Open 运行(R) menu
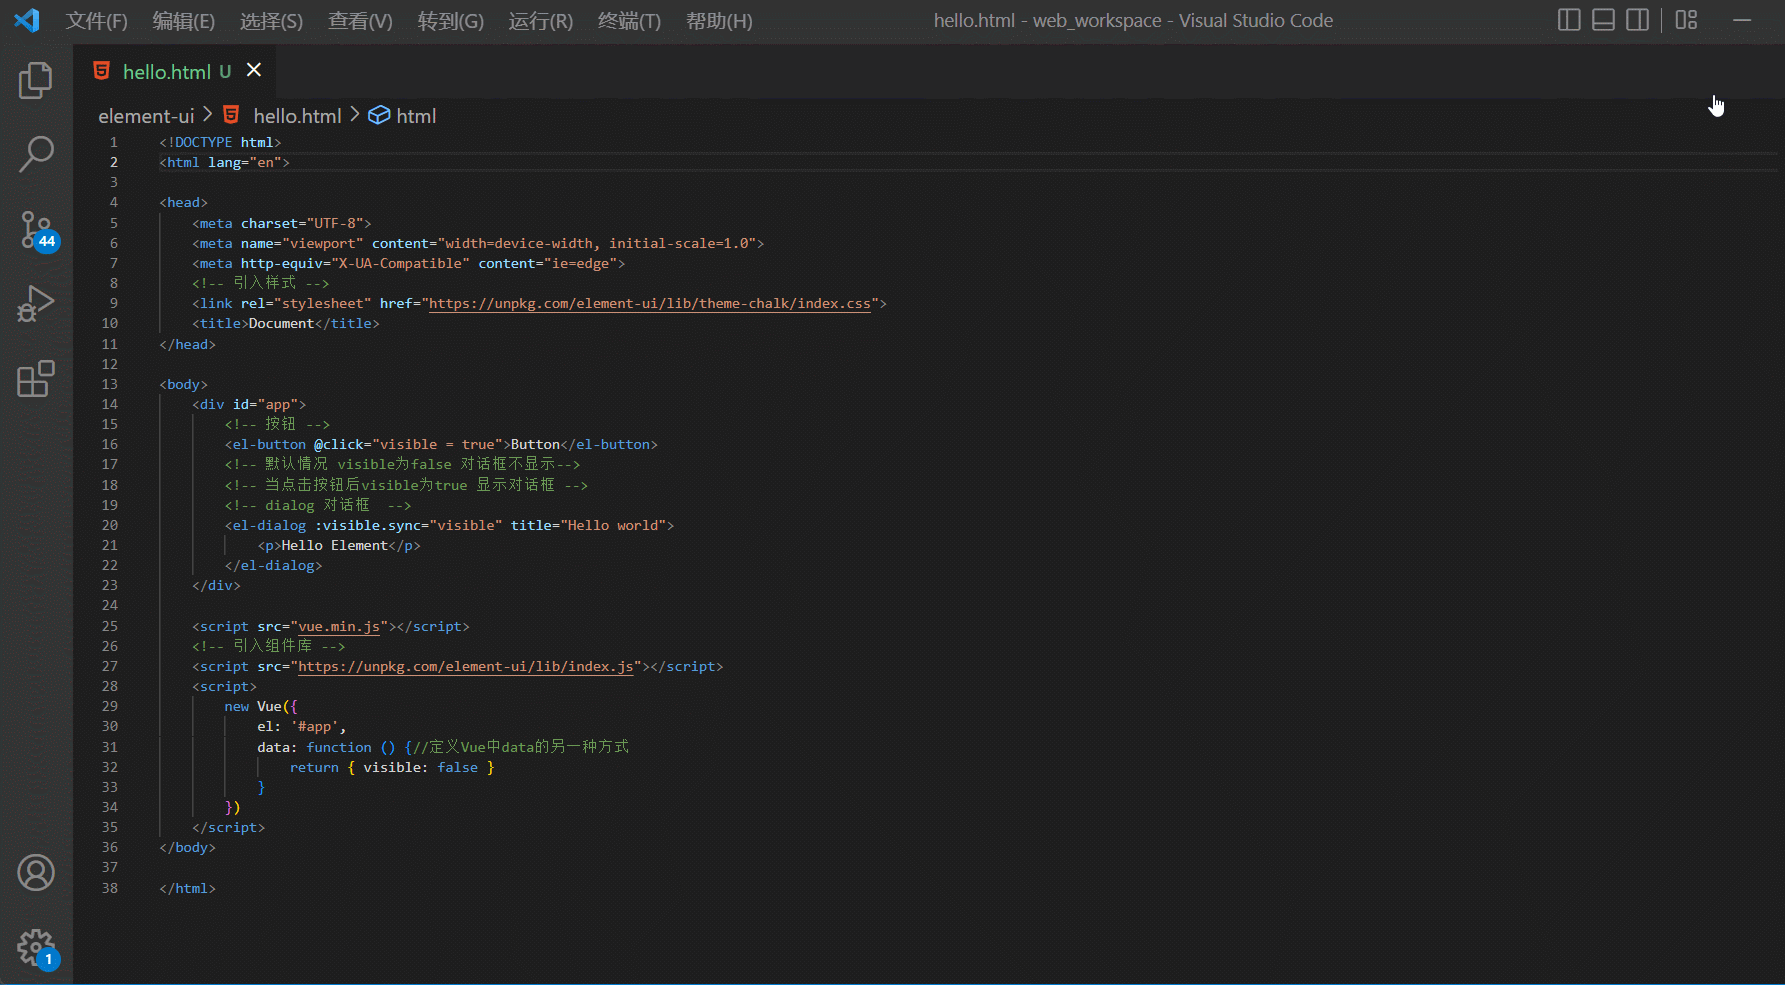Image resolution: width=1785 pixels, height=985 pixels. [x=541, y=21]
